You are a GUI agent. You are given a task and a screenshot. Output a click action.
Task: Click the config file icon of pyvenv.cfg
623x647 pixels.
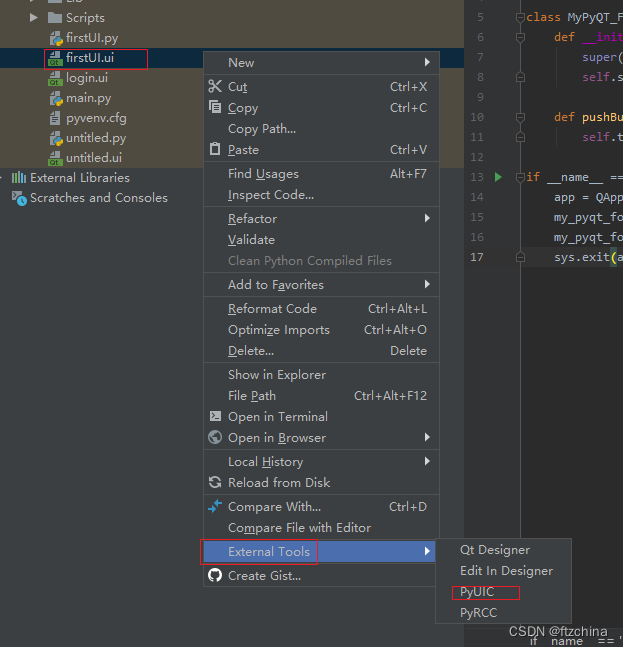click(55, 118)
